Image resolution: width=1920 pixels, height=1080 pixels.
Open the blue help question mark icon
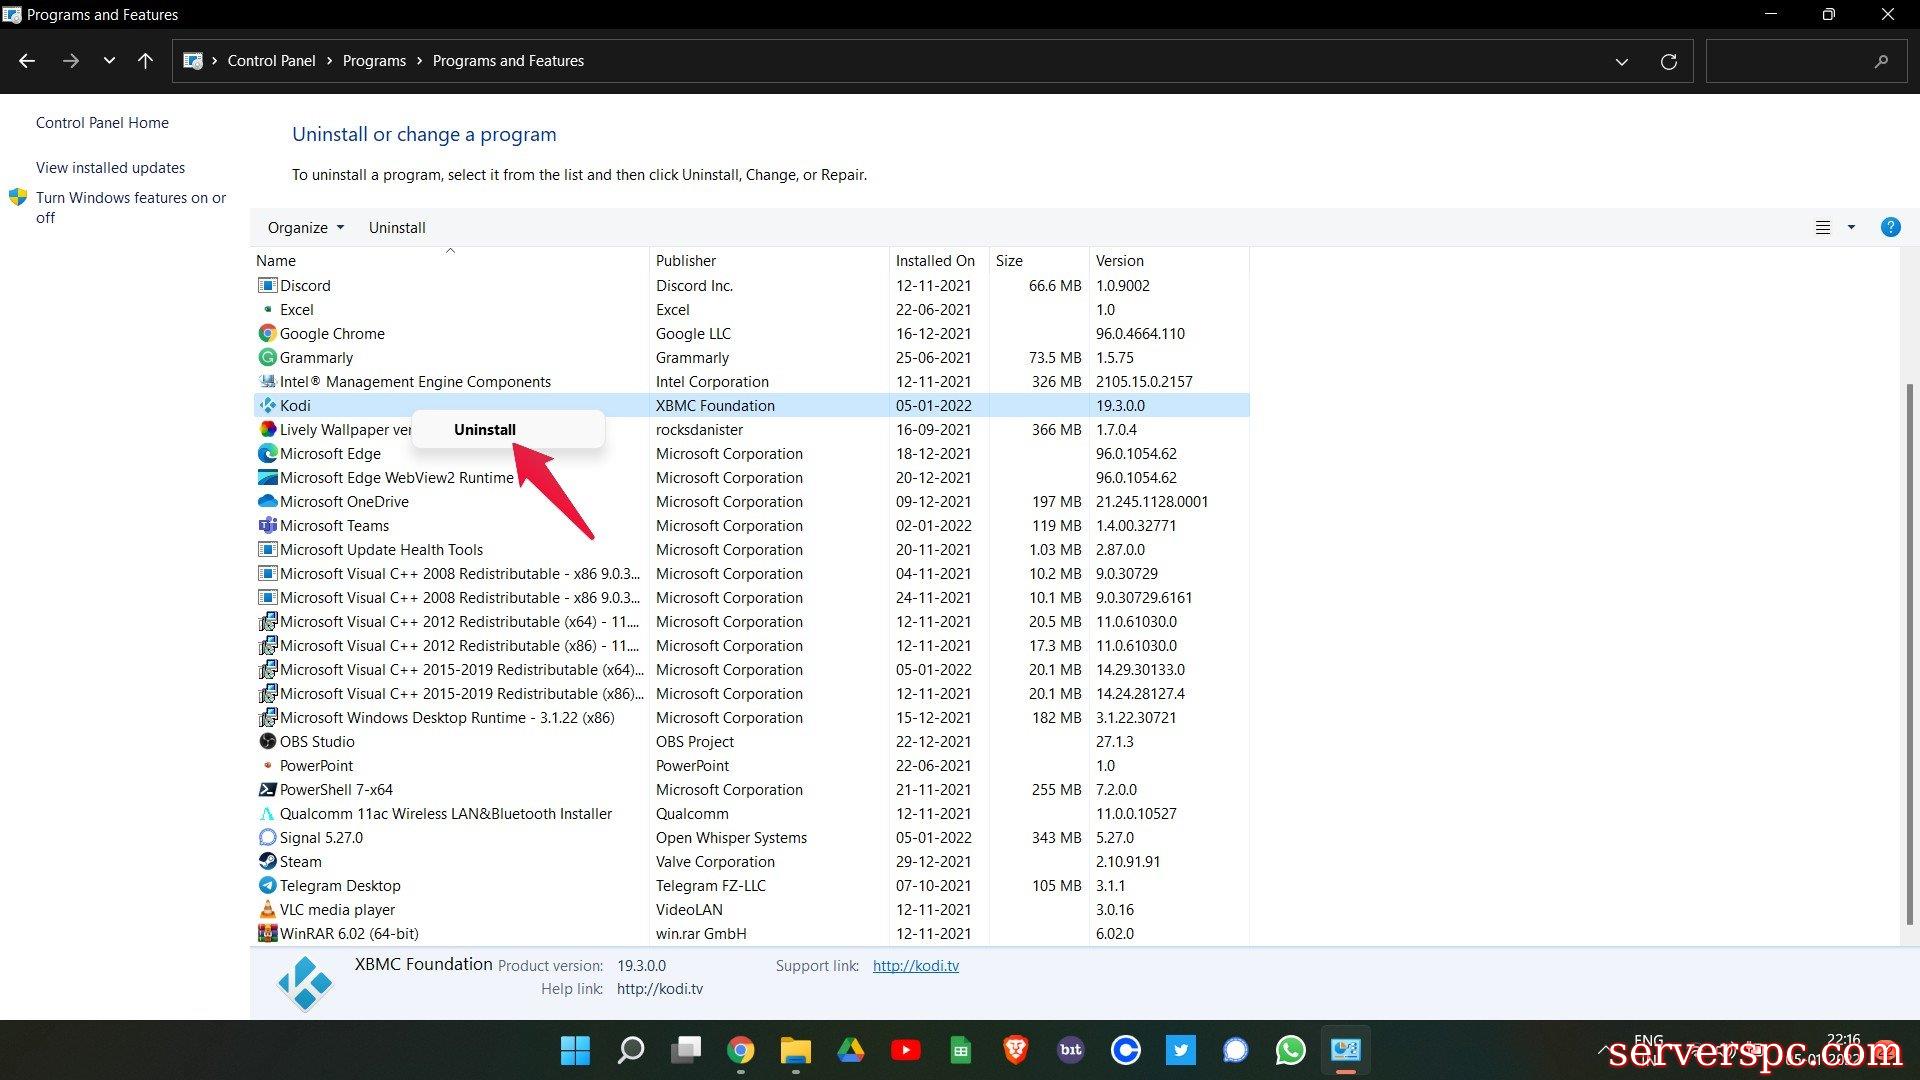[x=1890, y=228]
